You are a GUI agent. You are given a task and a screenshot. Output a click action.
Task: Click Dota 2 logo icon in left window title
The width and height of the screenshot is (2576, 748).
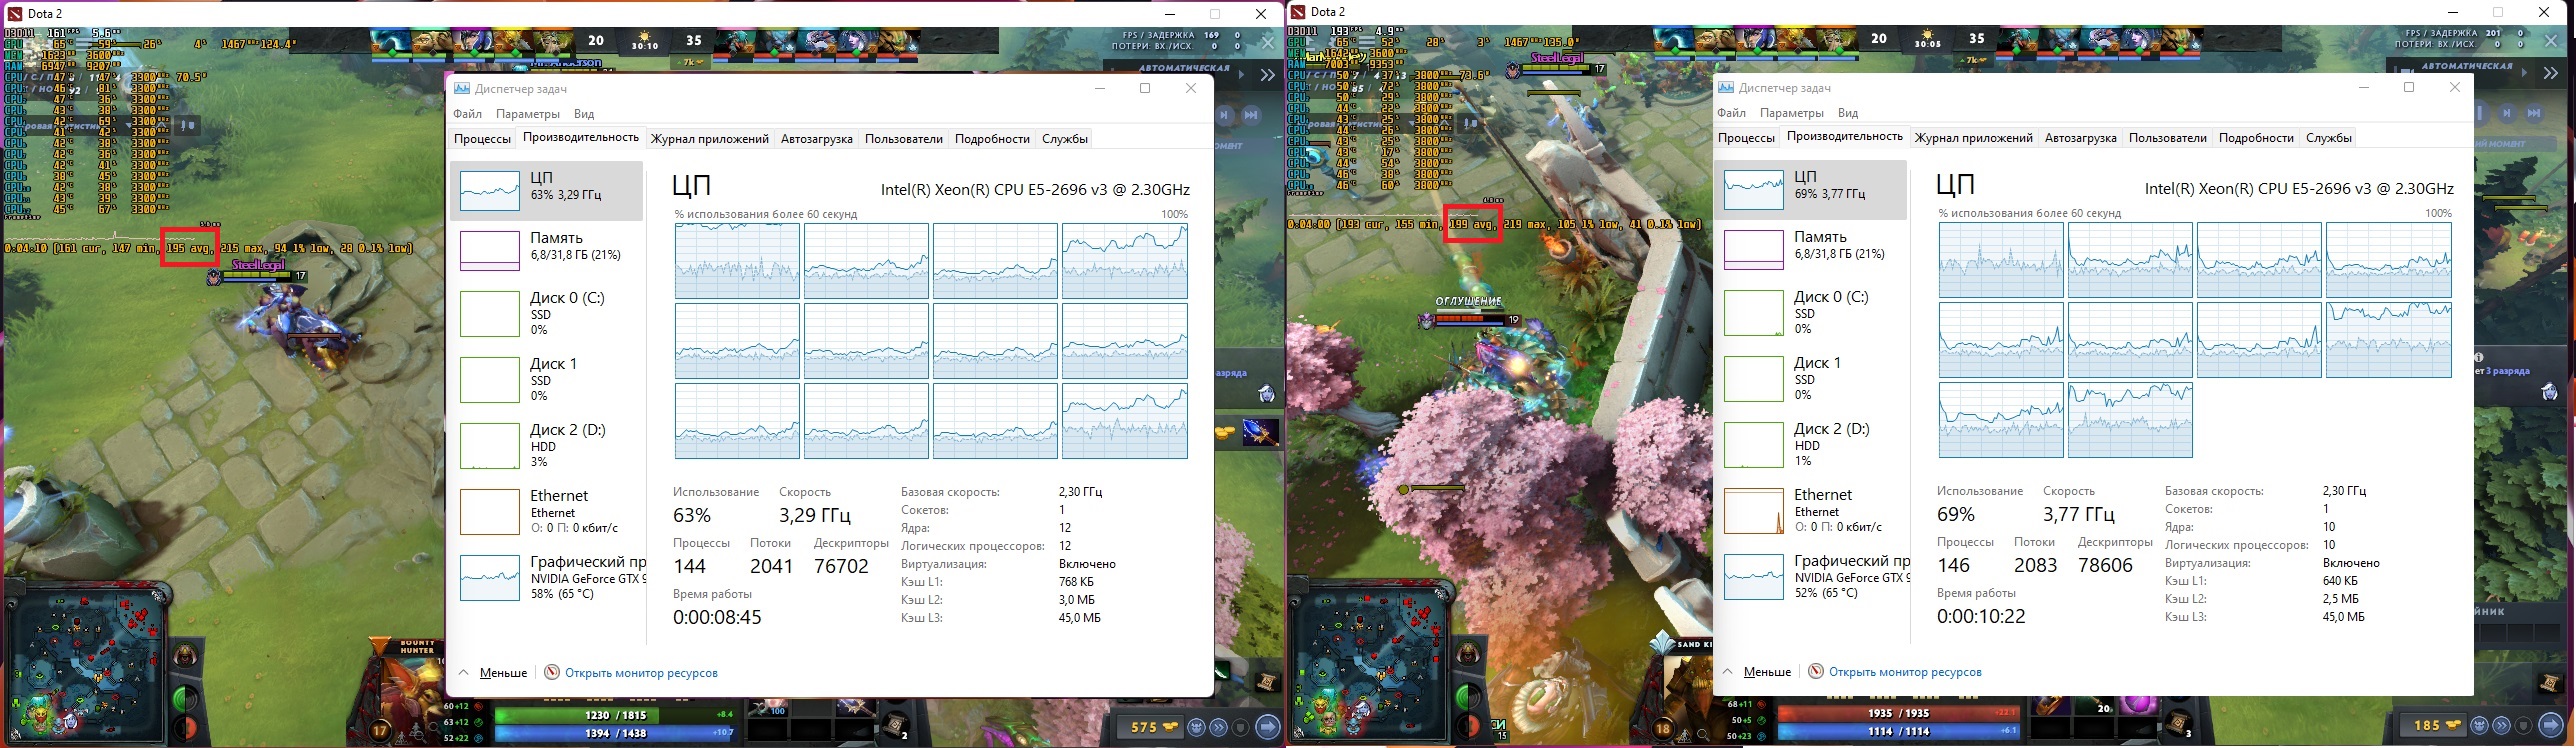(x=14, y=13)
